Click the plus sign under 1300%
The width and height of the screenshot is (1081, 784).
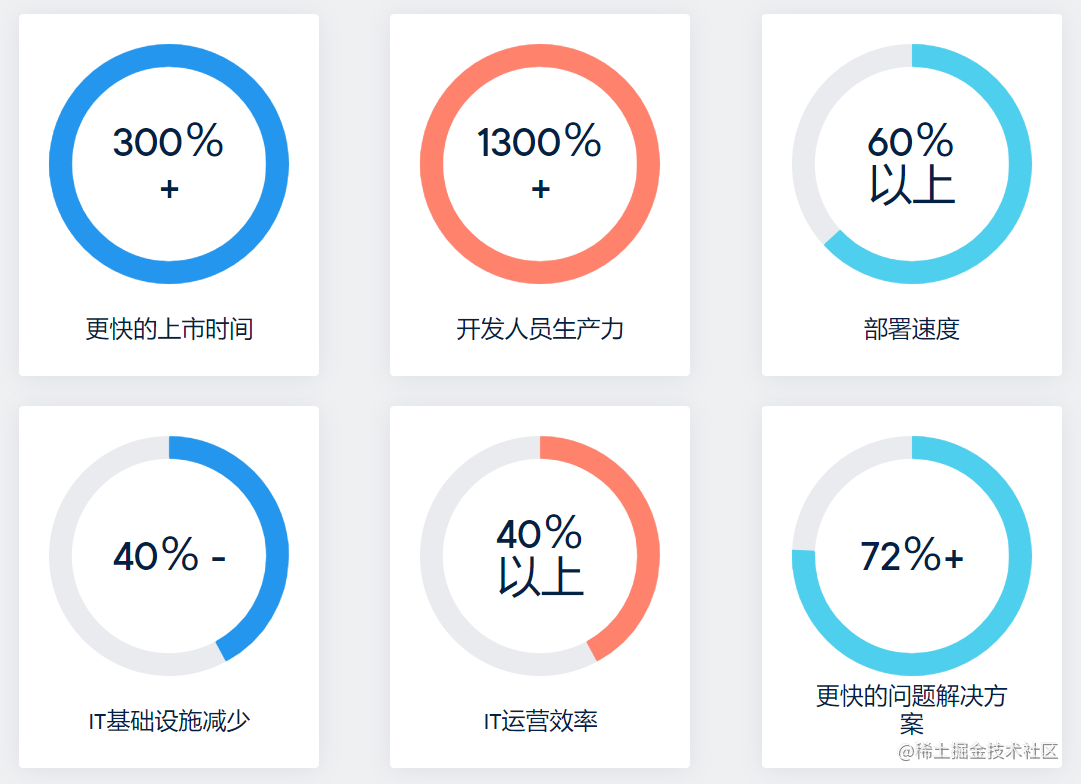(540, 189)
